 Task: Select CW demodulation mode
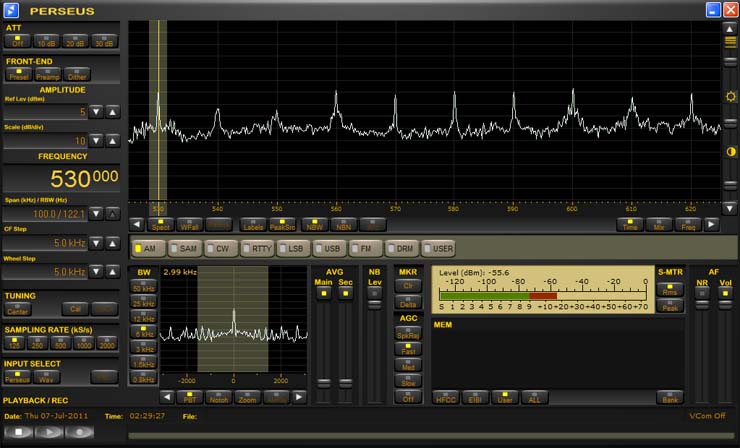[x=221, y=248]
